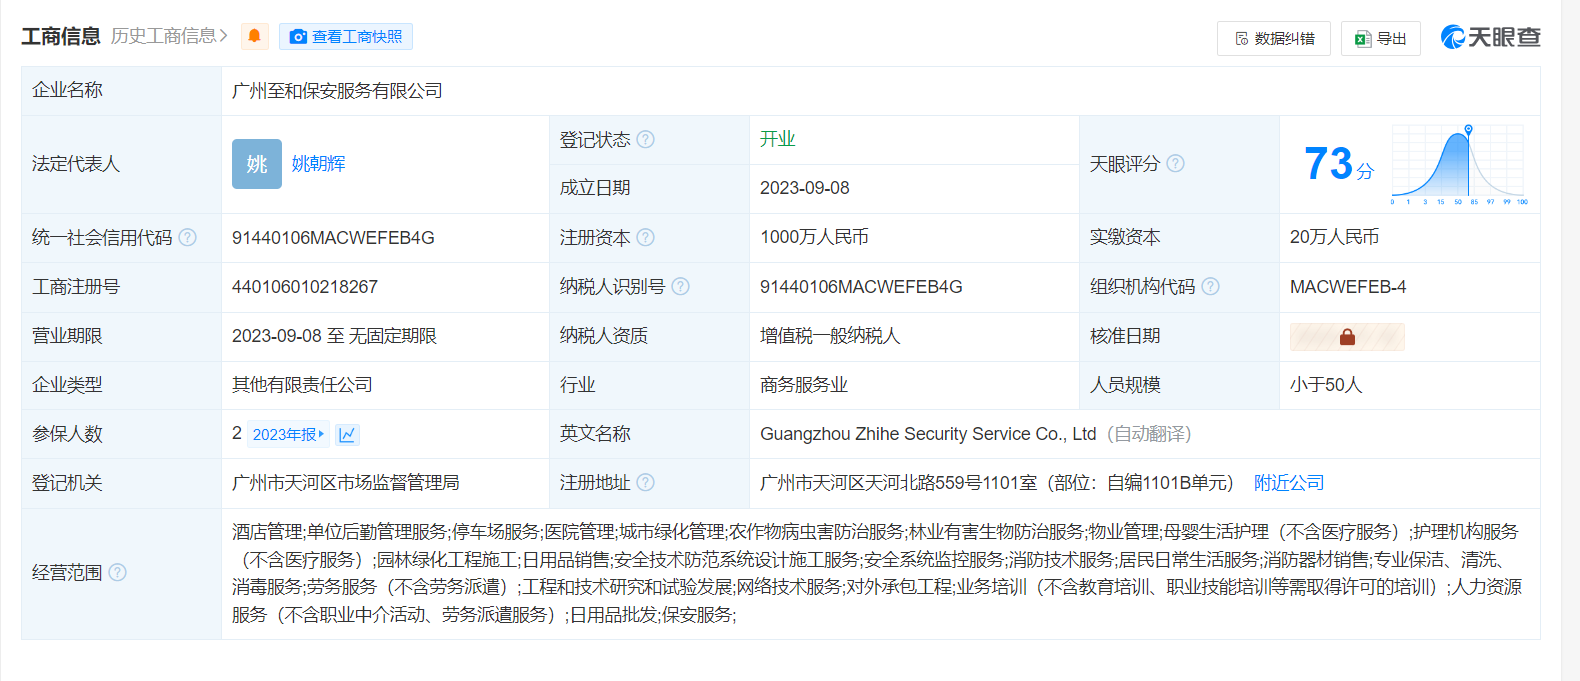
Task: Click the 天眼查 logo
Action: tap(1490, 37)
